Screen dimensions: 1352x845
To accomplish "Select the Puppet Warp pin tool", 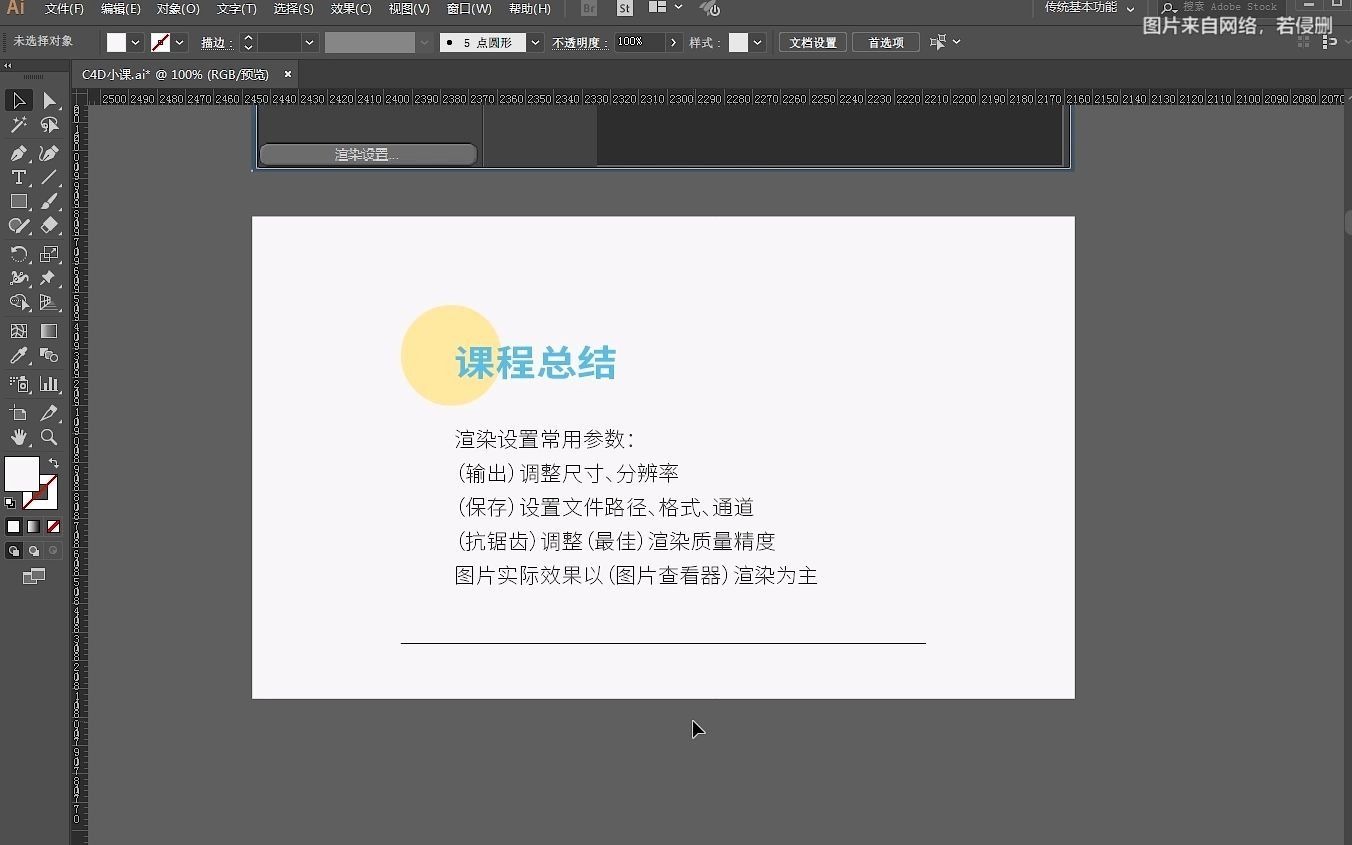I will 49,278.
